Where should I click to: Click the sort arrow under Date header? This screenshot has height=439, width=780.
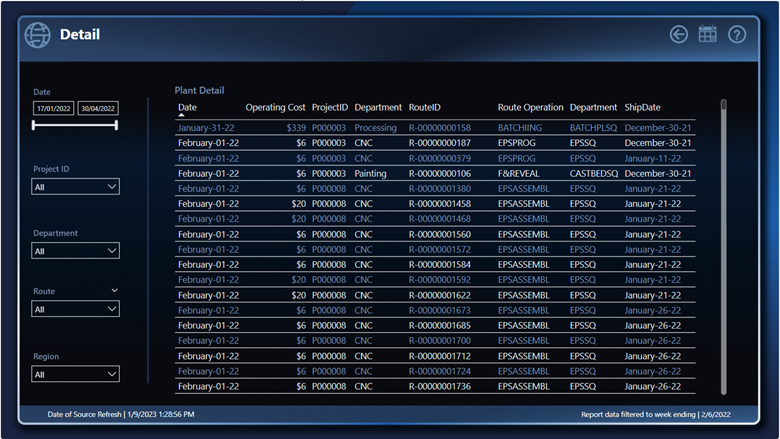pyautogui.click(x=181, y=116)
